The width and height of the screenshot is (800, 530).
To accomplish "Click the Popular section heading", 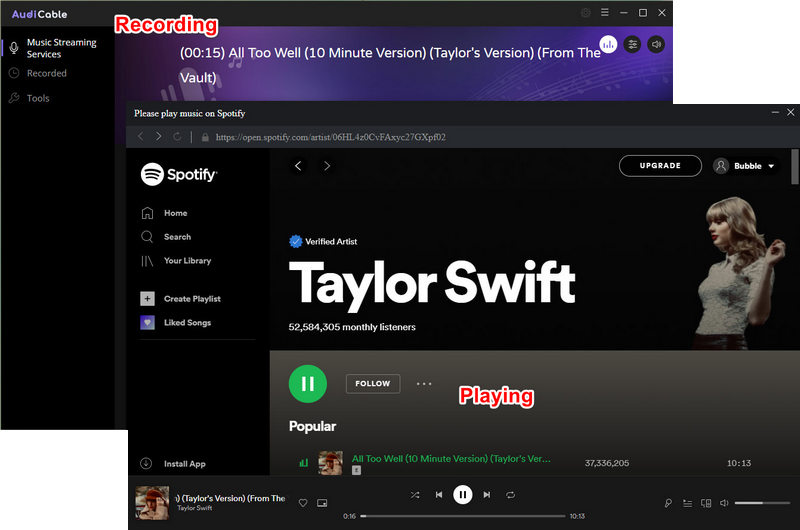I will (312, 426).
